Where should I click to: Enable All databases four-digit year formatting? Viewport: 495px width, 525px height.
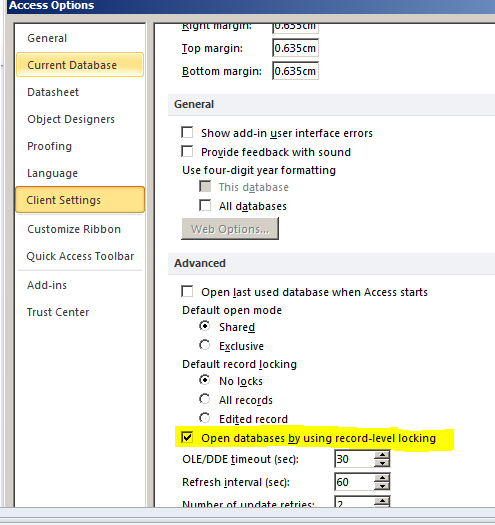tap(205, 205)
